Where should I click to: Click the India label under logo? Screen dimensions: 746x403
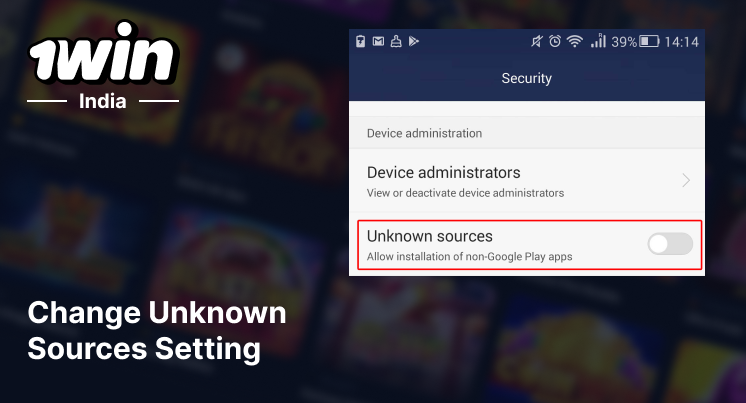coord(103,101)
